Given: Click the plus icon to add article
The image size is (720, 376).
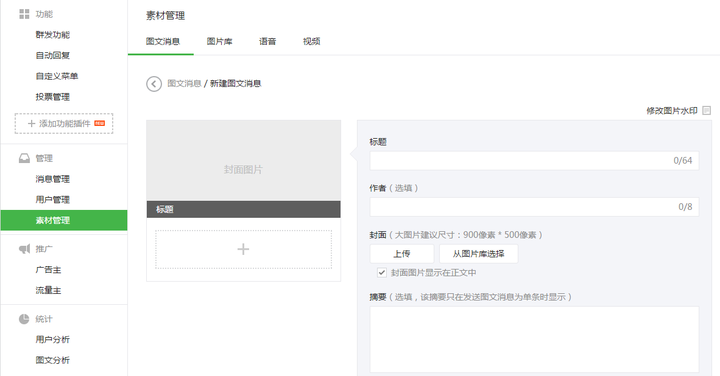Looking at the screenshot, I should point(243,249).
